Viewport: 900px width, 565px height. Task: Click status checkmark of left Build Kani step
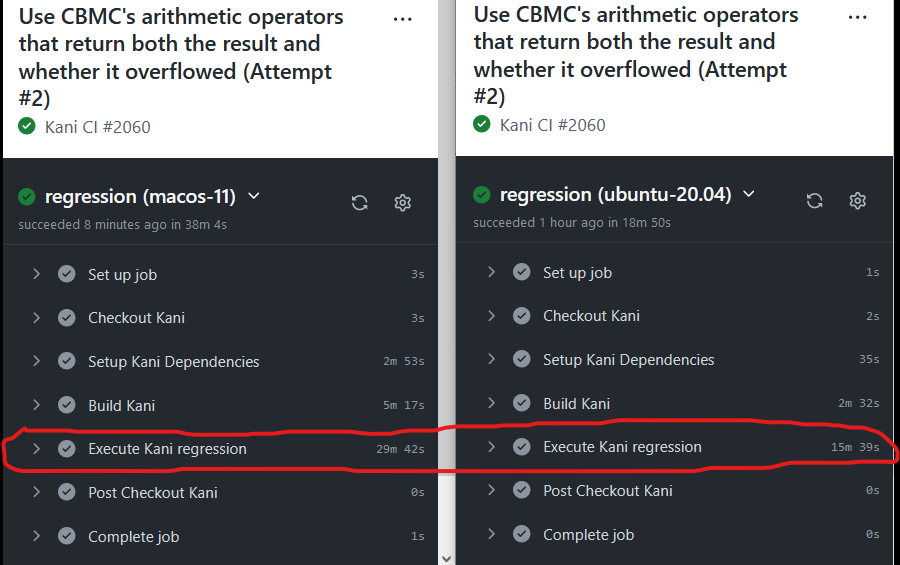[x=67, y=405]
